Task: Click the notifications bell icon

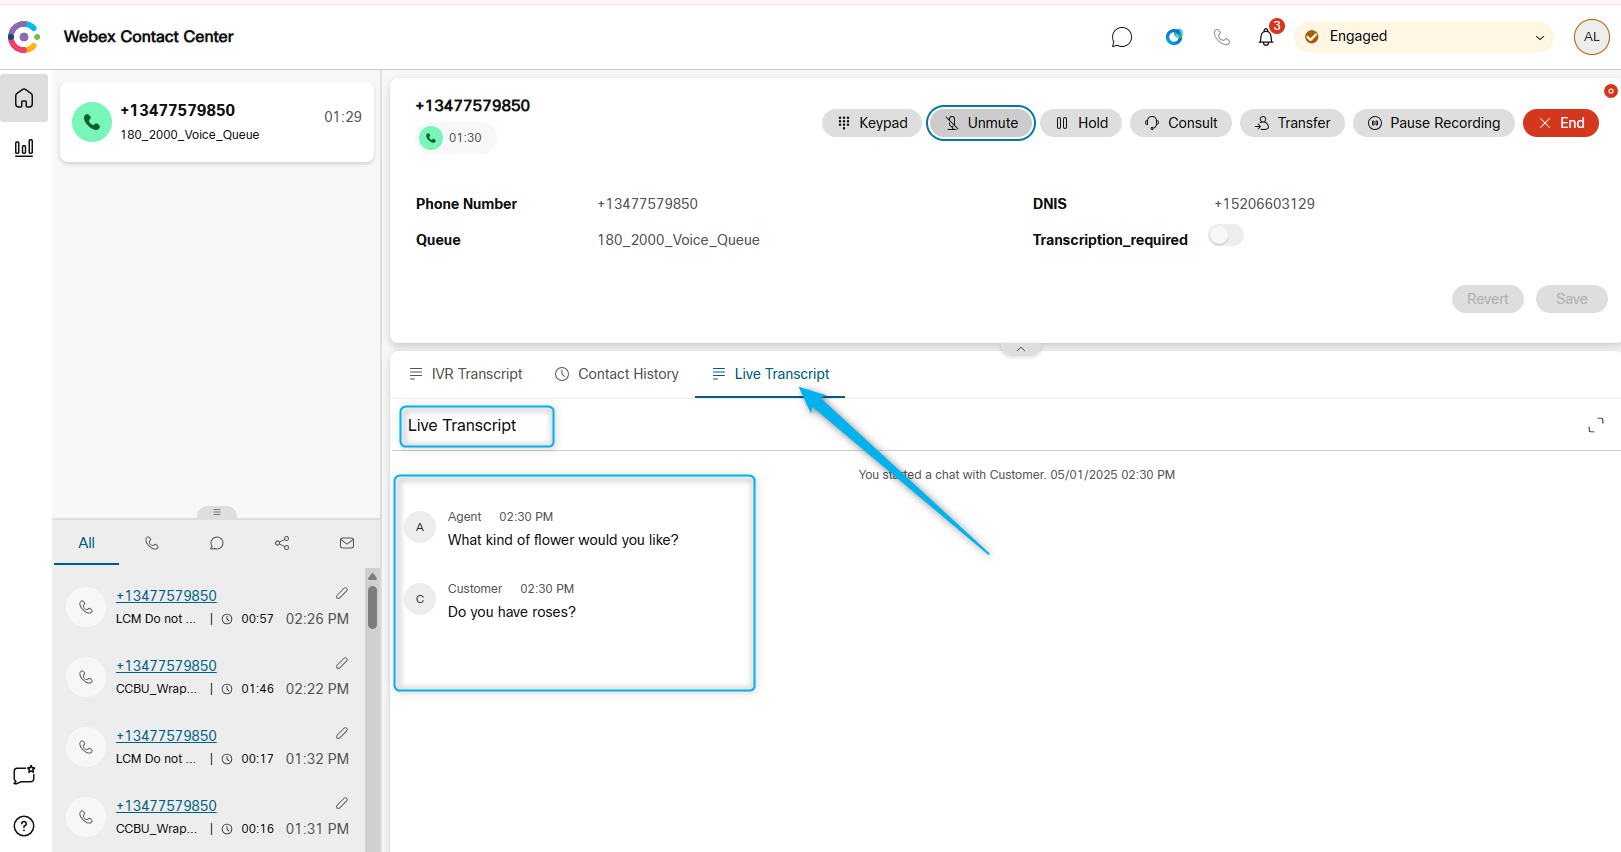Action: [1266, 37]
